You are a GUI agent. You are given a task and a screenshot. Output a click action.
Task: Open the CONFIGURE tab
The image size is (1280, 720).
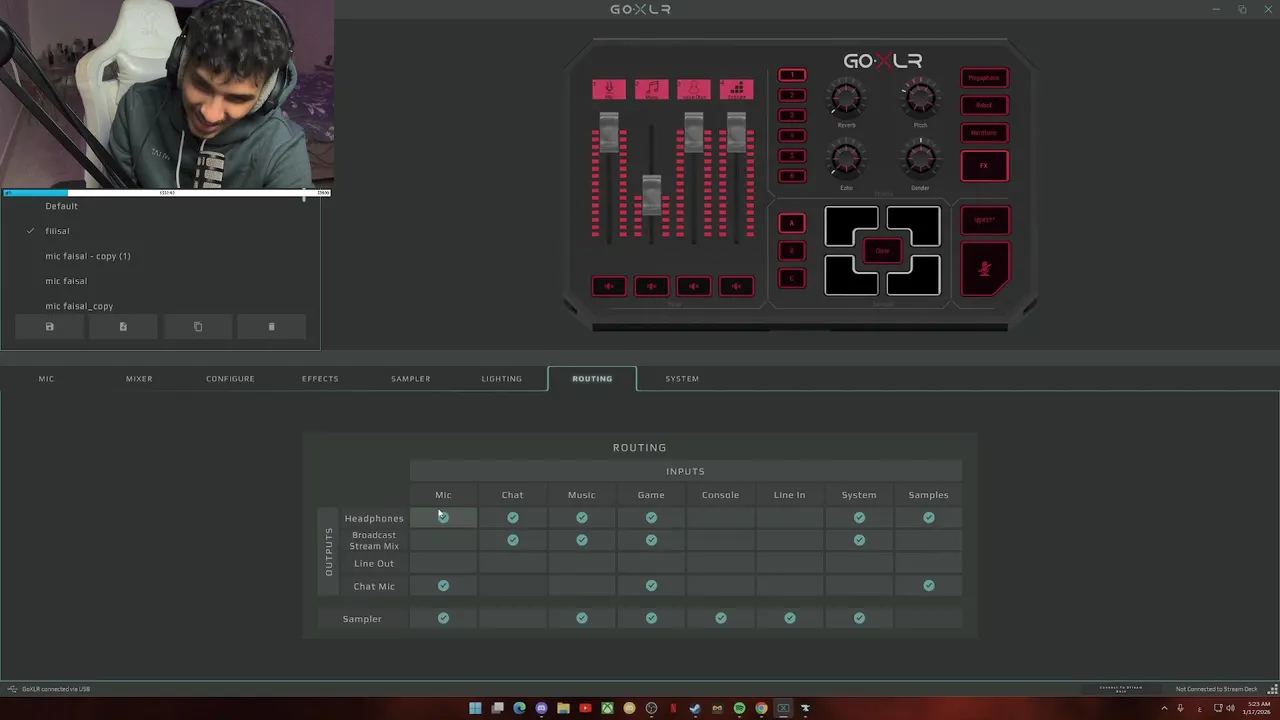click(230, 379)
